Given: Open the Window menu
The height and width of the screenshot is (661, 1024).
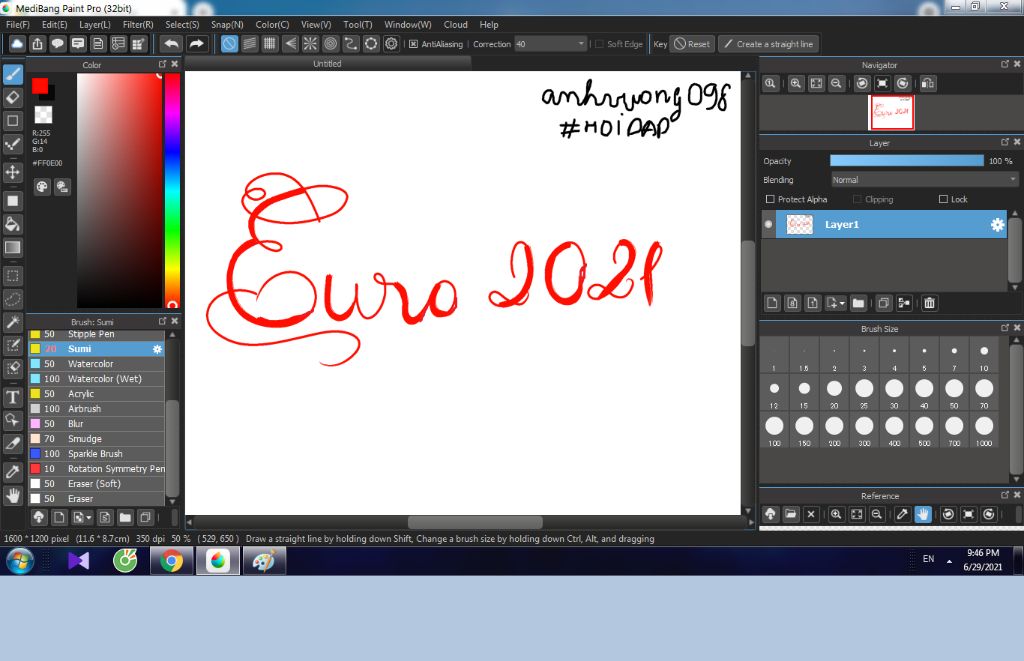Looking at the screenshot, I should (408, 25).
